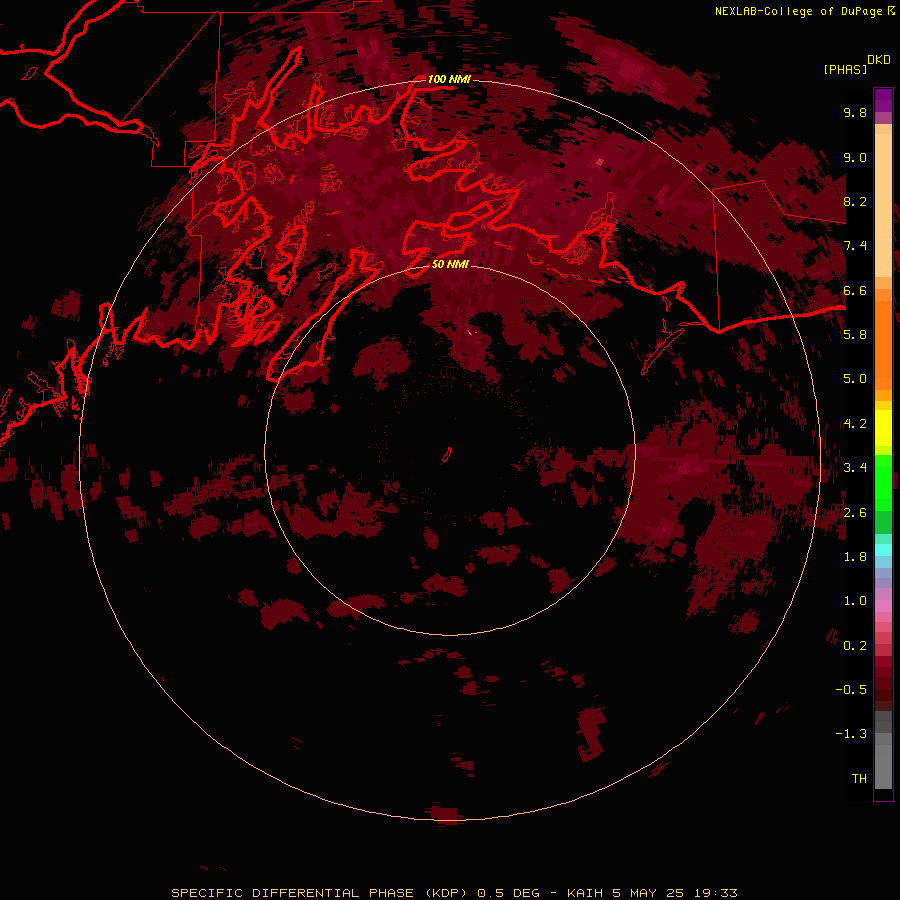The width and height of the screenshot is (900, 900).
Task: Click the 5.8 value on color scale
Action: (855, 335)
